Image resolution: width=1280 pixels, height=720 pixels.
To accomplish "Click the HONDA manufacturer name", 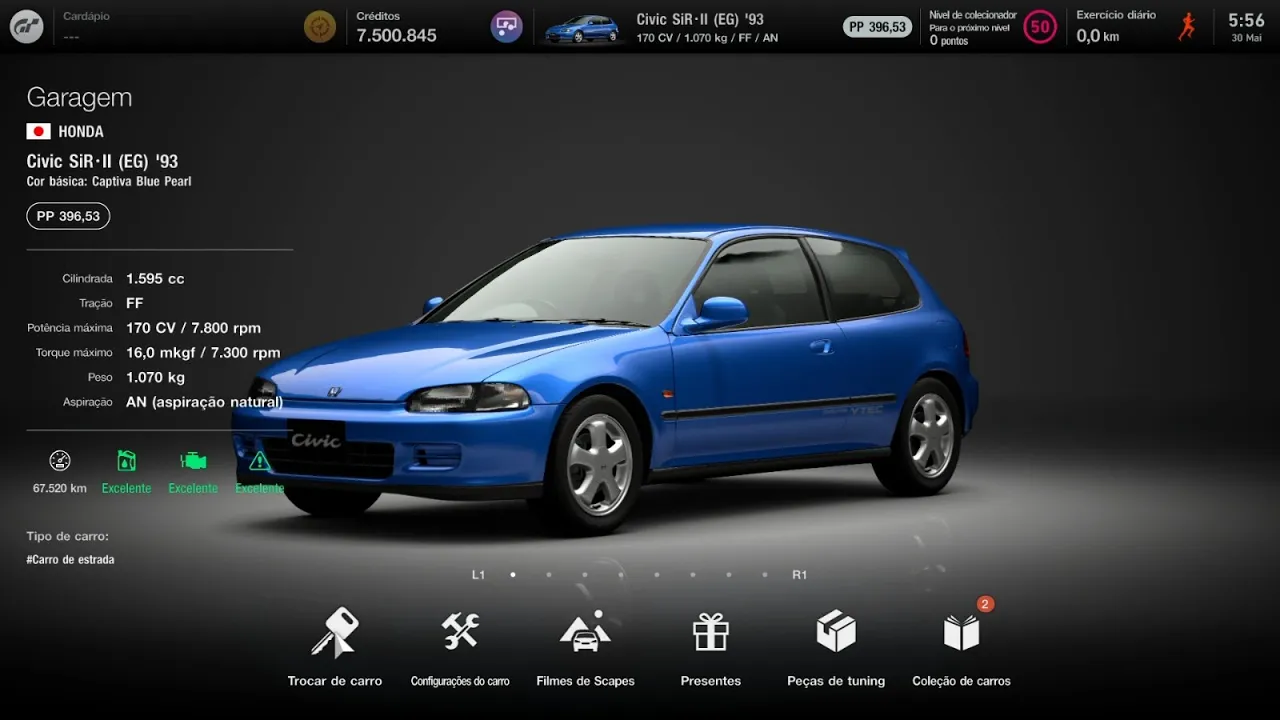I will 81,132.
